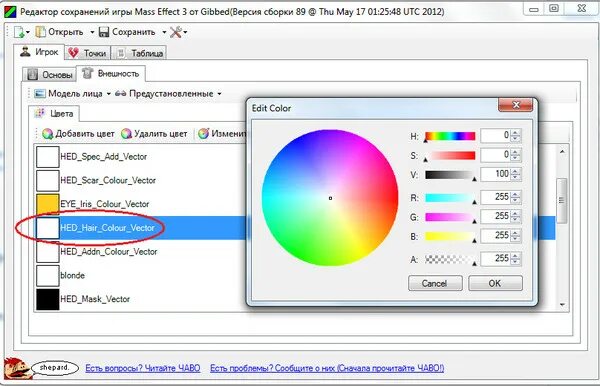Click the Удалить цвет button
Screen dimensions: 600x386
(x=154, y=134)
